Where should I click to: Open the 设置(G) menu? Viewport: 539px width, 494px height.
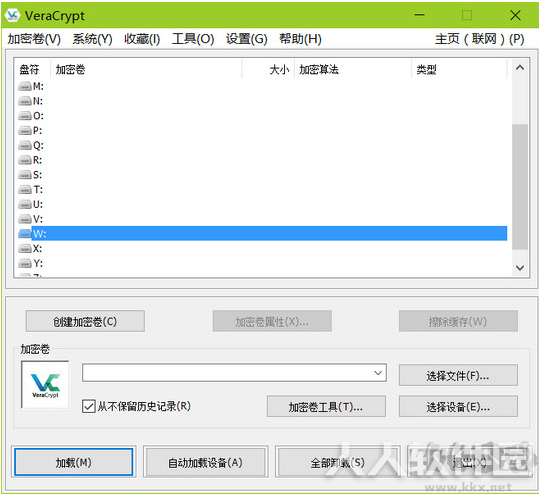246,39
